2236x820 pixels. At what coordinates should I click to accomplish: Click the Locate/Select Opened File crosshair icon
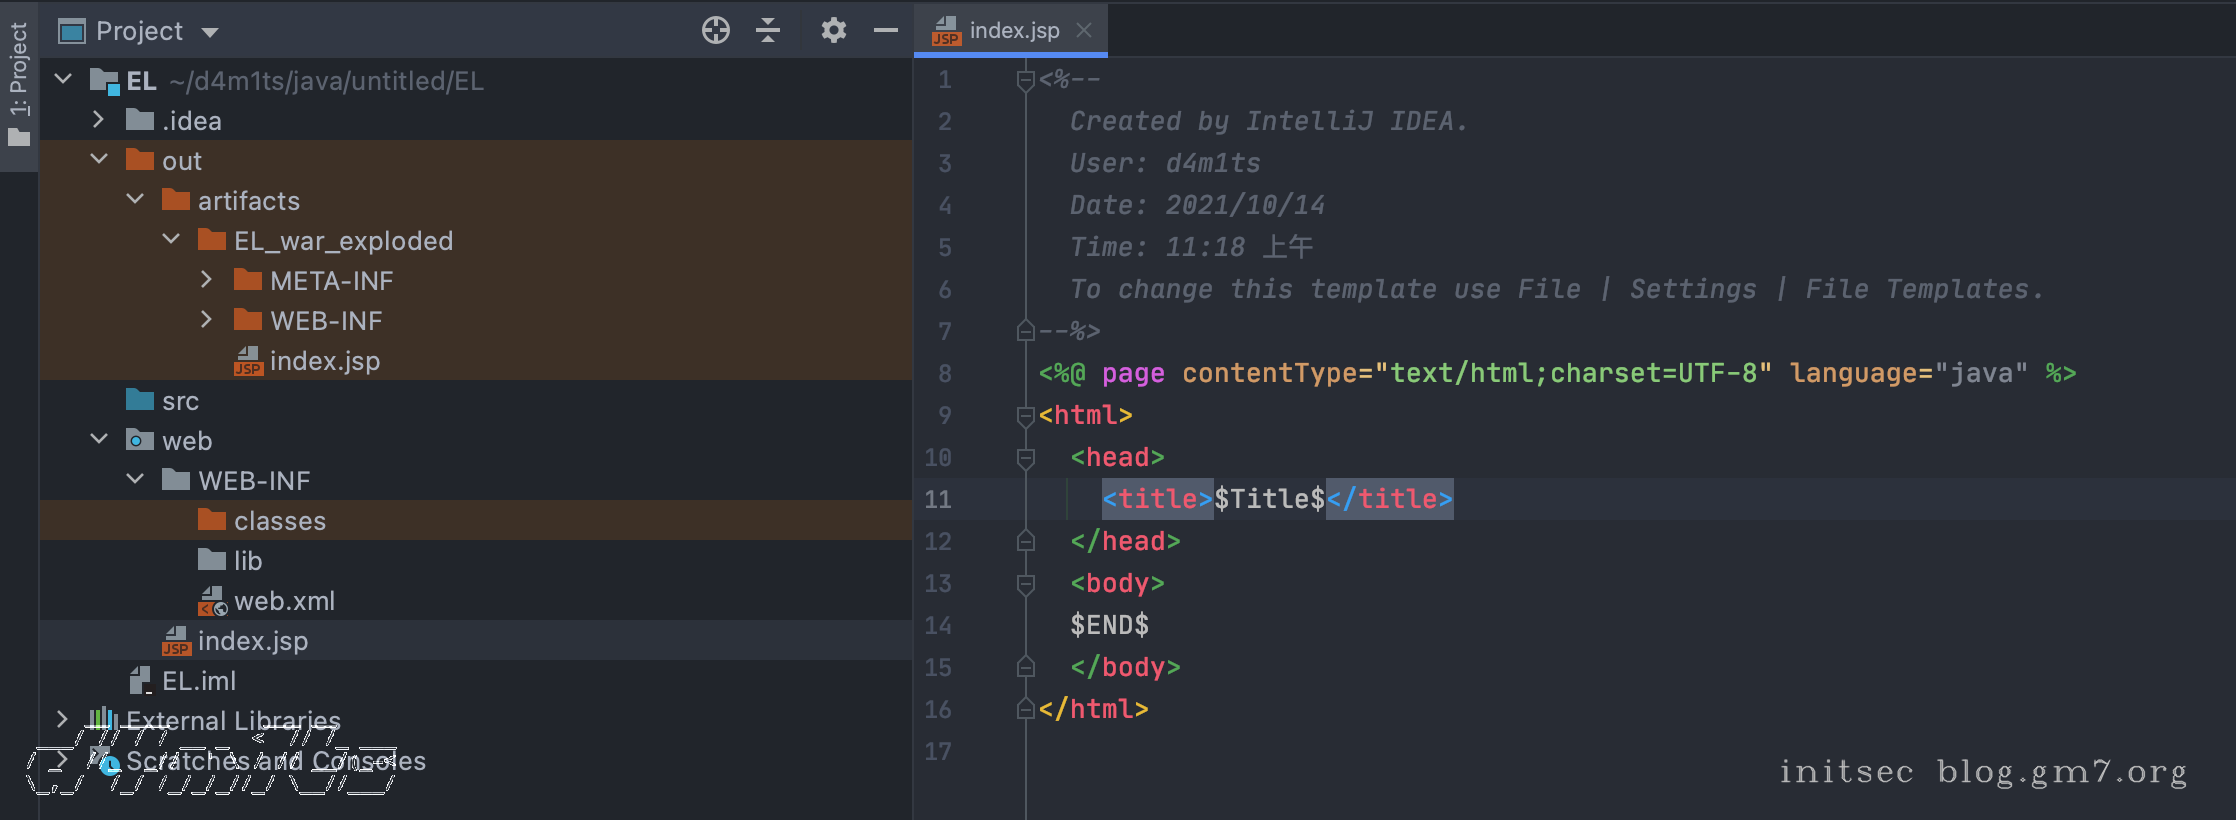[x=715, y=31]
